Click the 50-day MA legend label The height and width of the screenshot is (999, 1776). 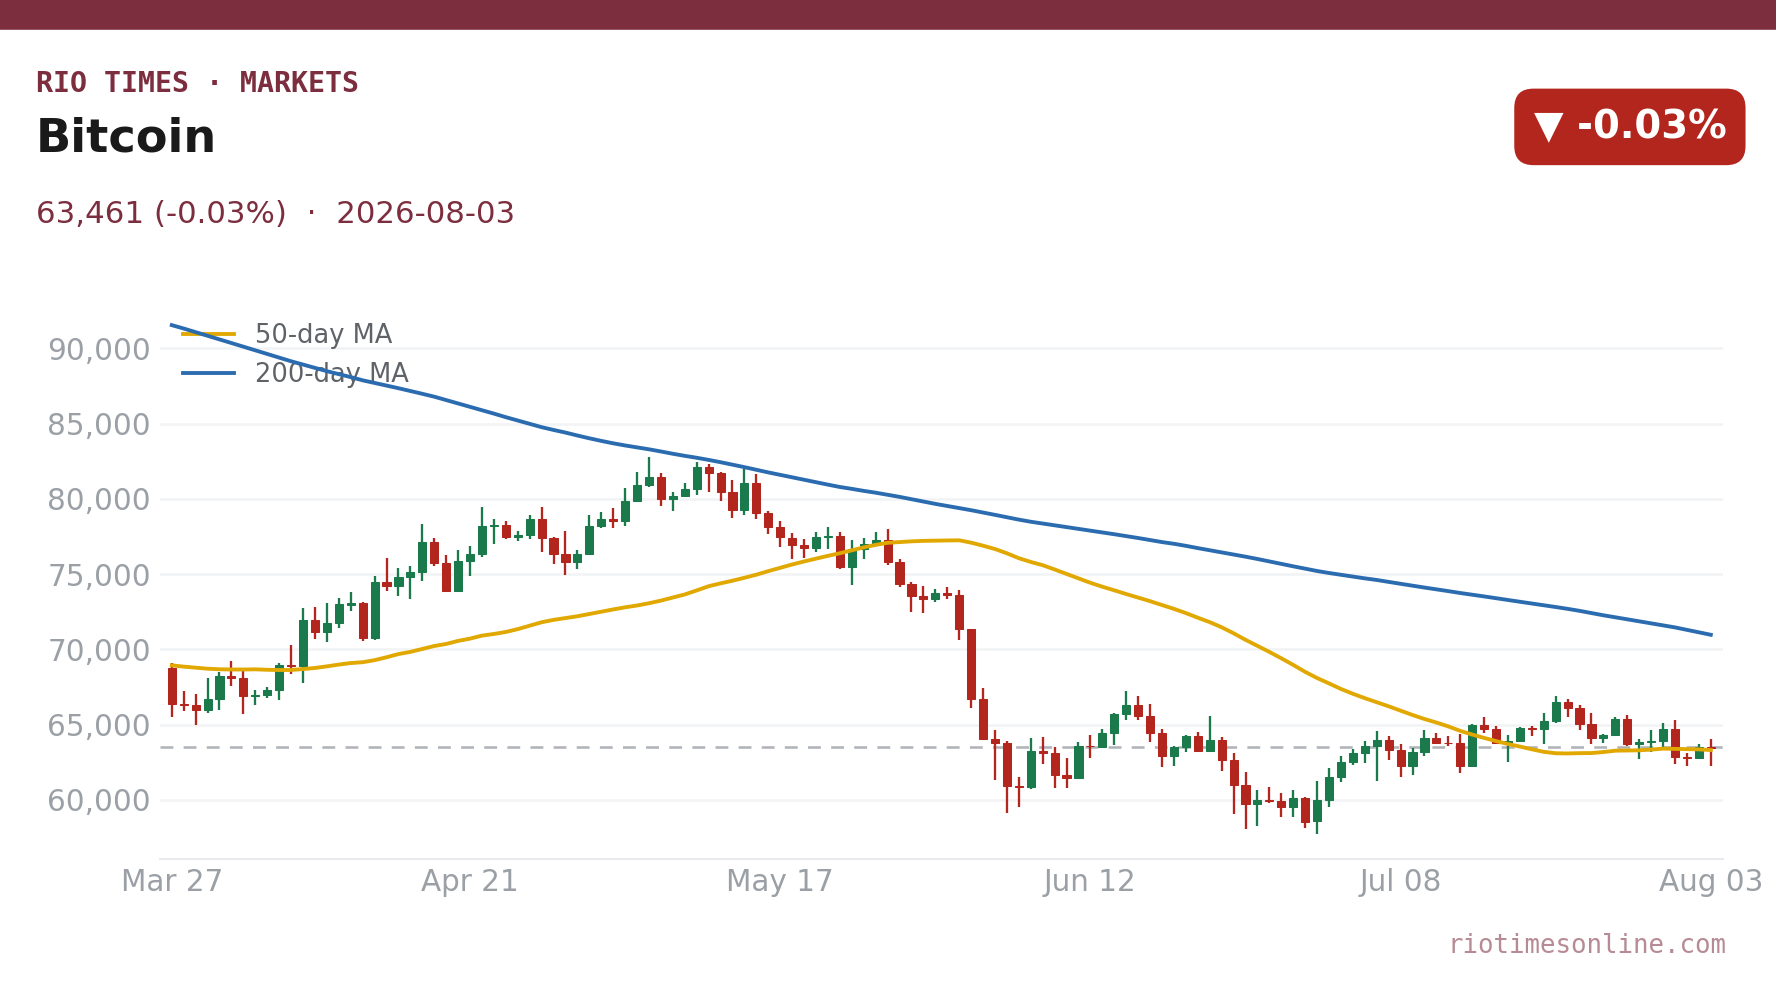pos(323,334)
